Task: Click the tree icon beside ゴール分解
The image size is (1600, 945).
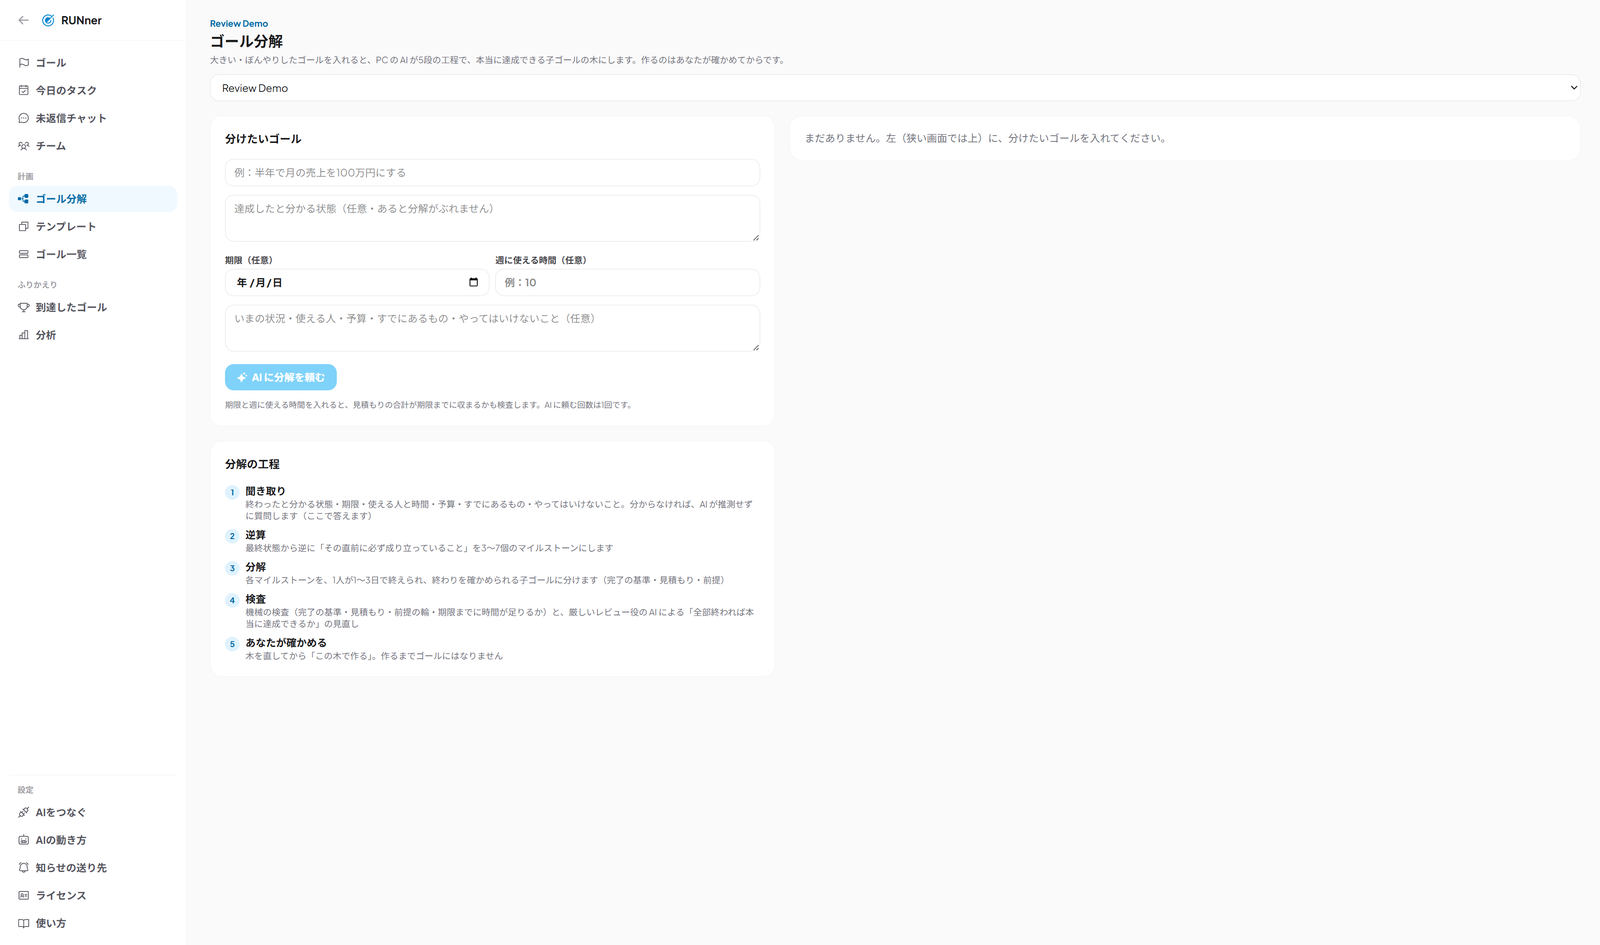Action: (x=24, y=199)
